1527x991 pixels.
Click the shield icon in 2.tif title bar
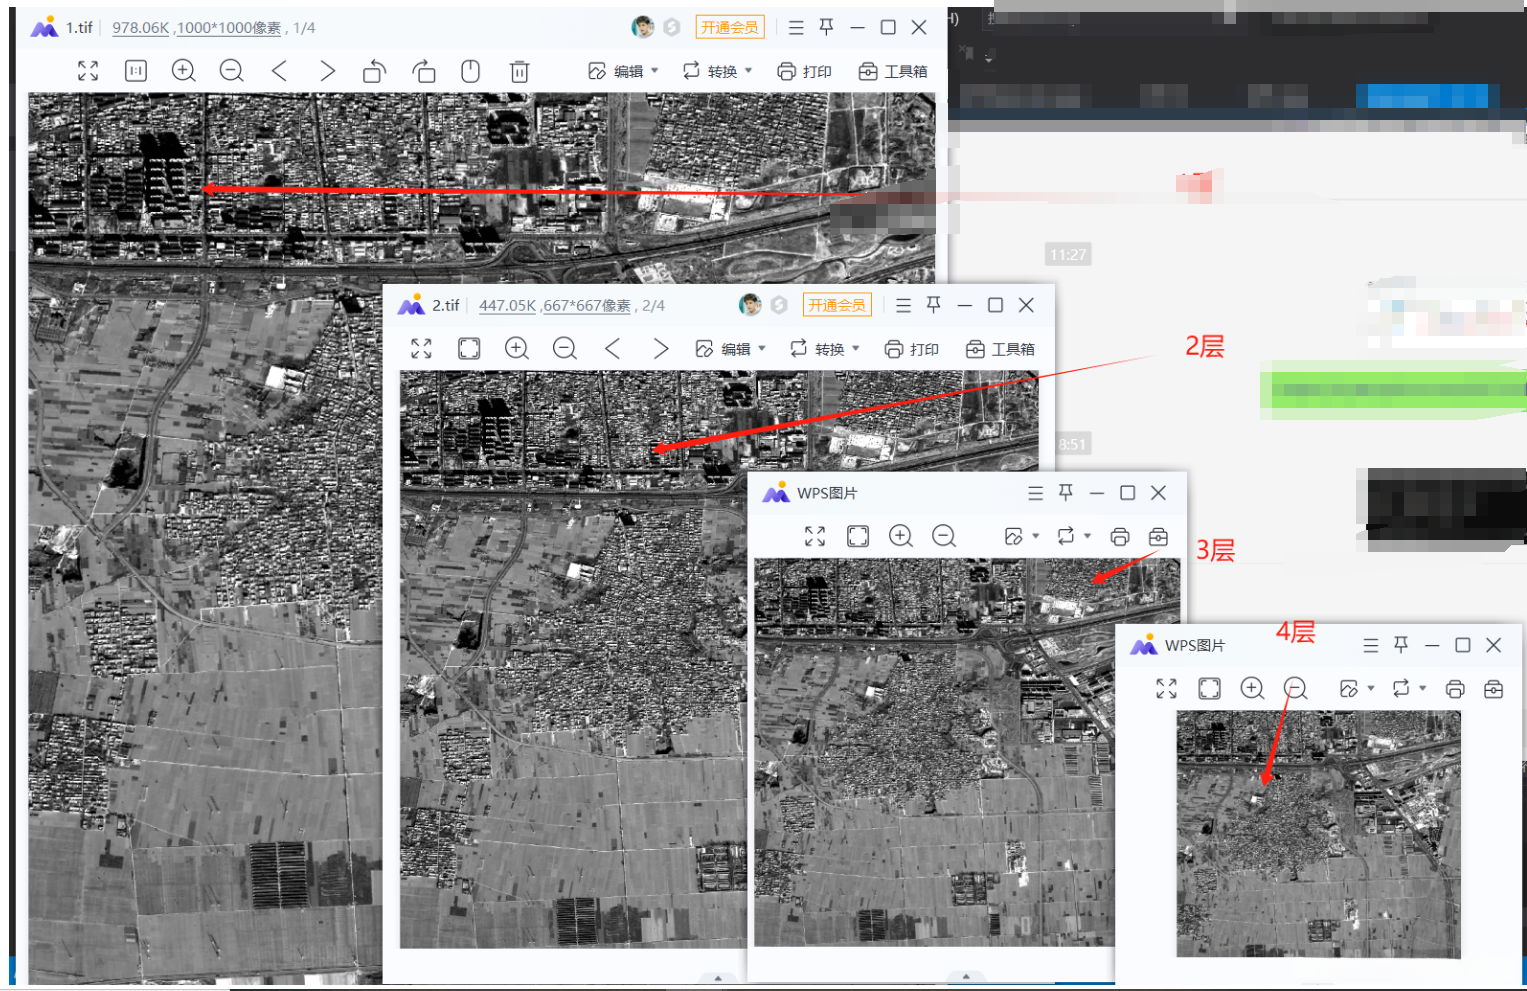(779, 305)
